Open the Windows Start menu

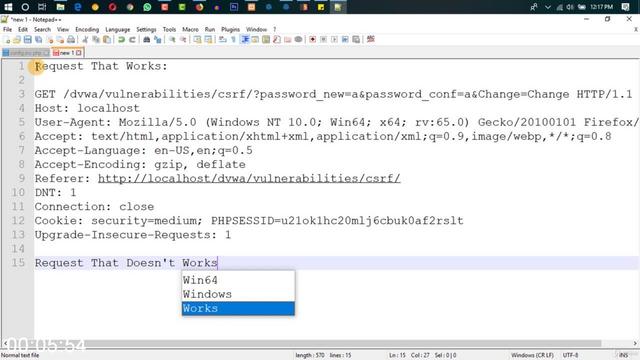tap(8, 7)
